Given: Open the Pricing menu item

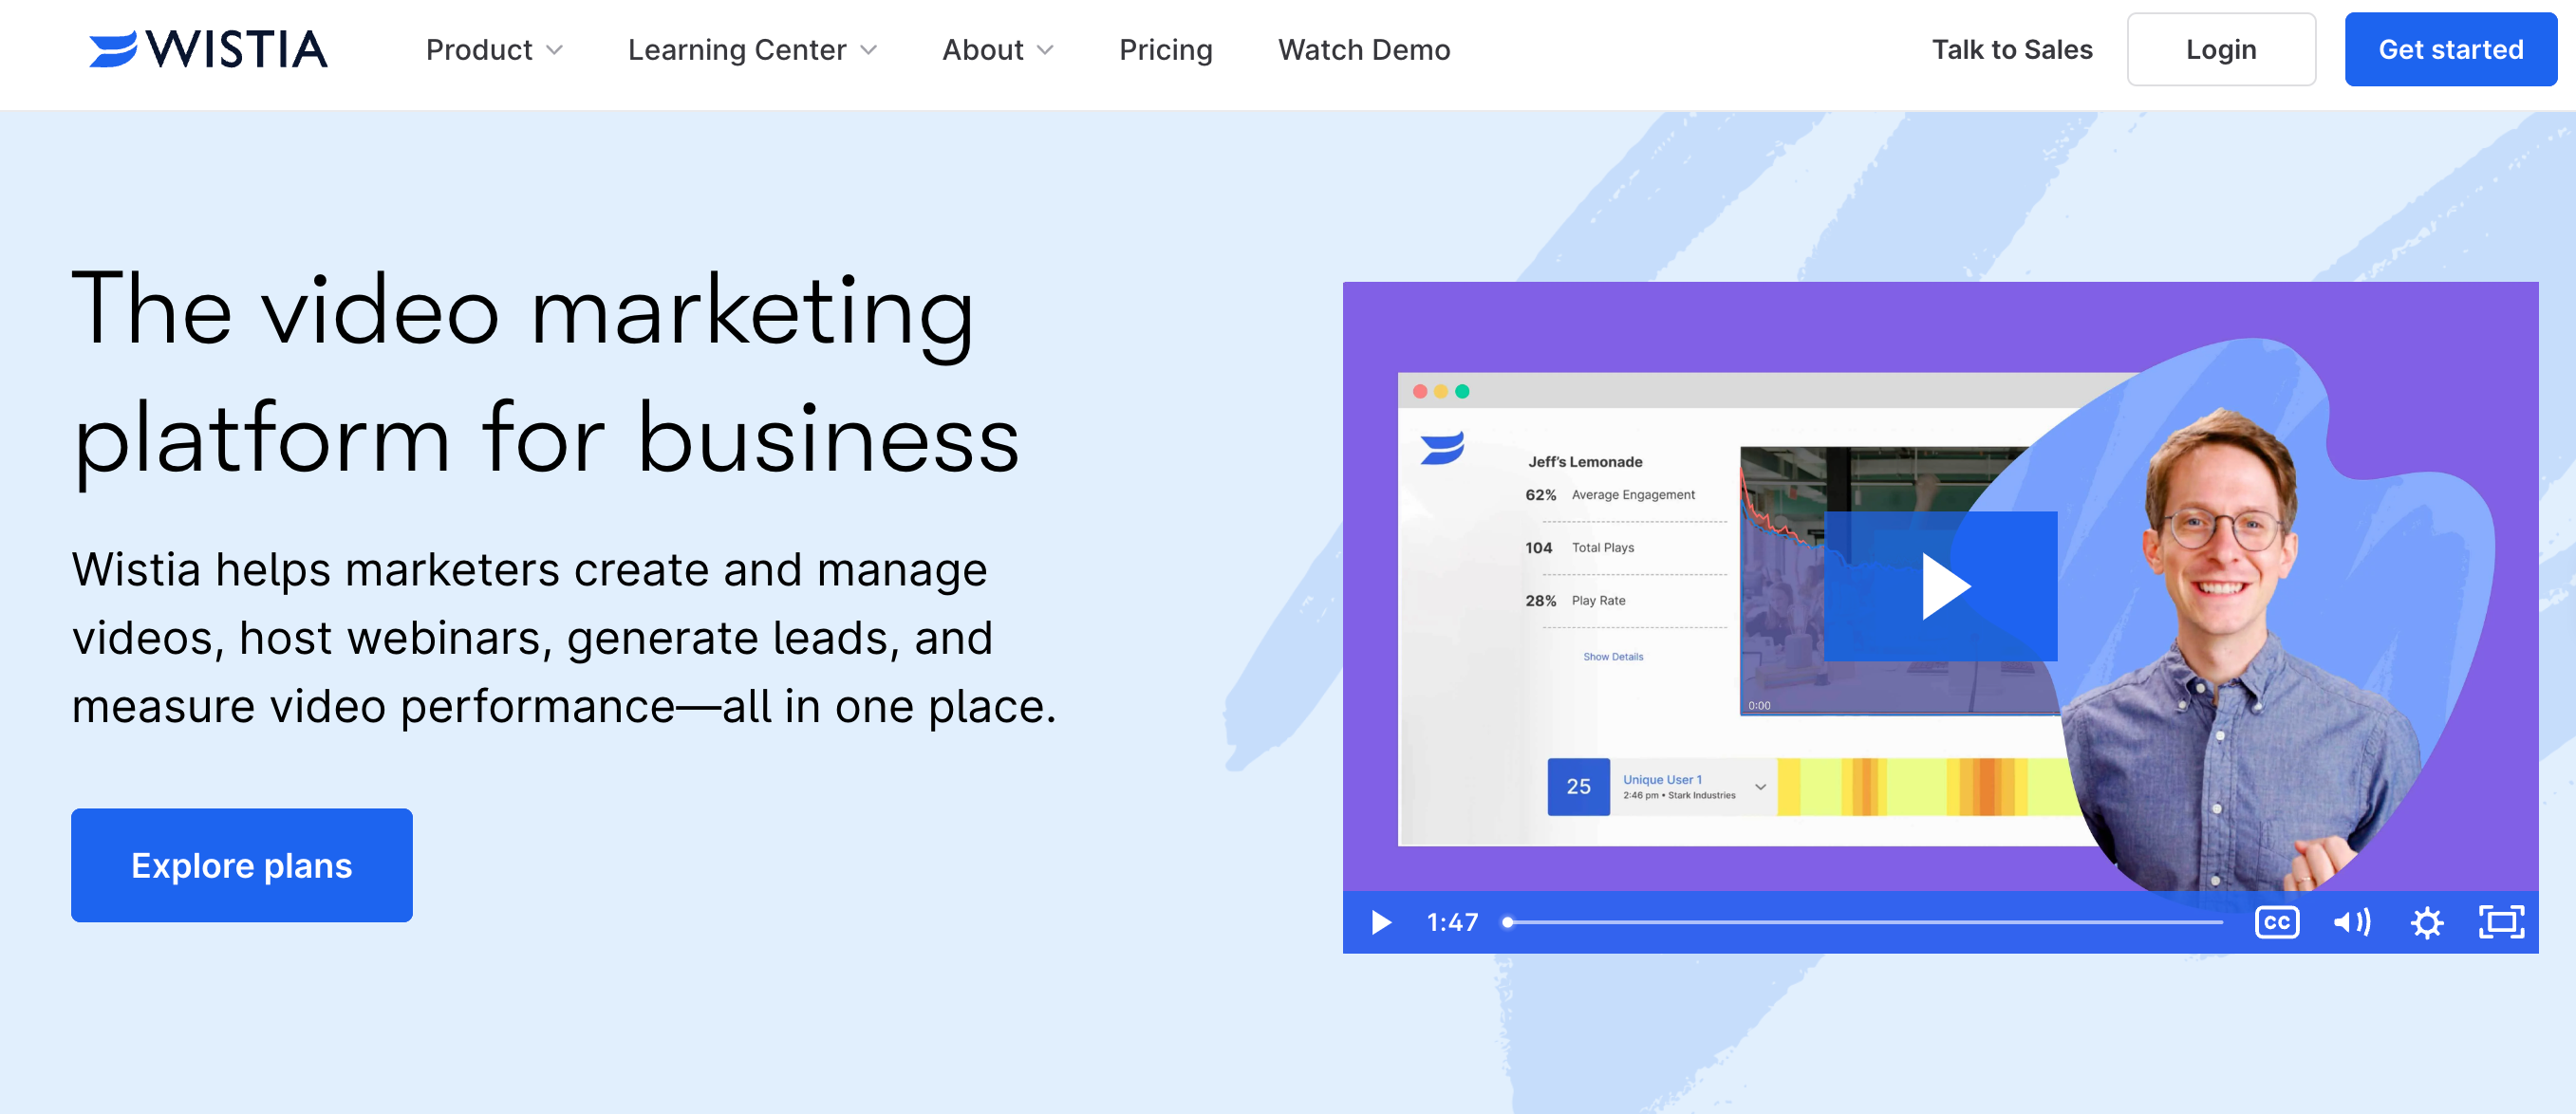Looking at the screenshot, I should [x=1167, y=47].
